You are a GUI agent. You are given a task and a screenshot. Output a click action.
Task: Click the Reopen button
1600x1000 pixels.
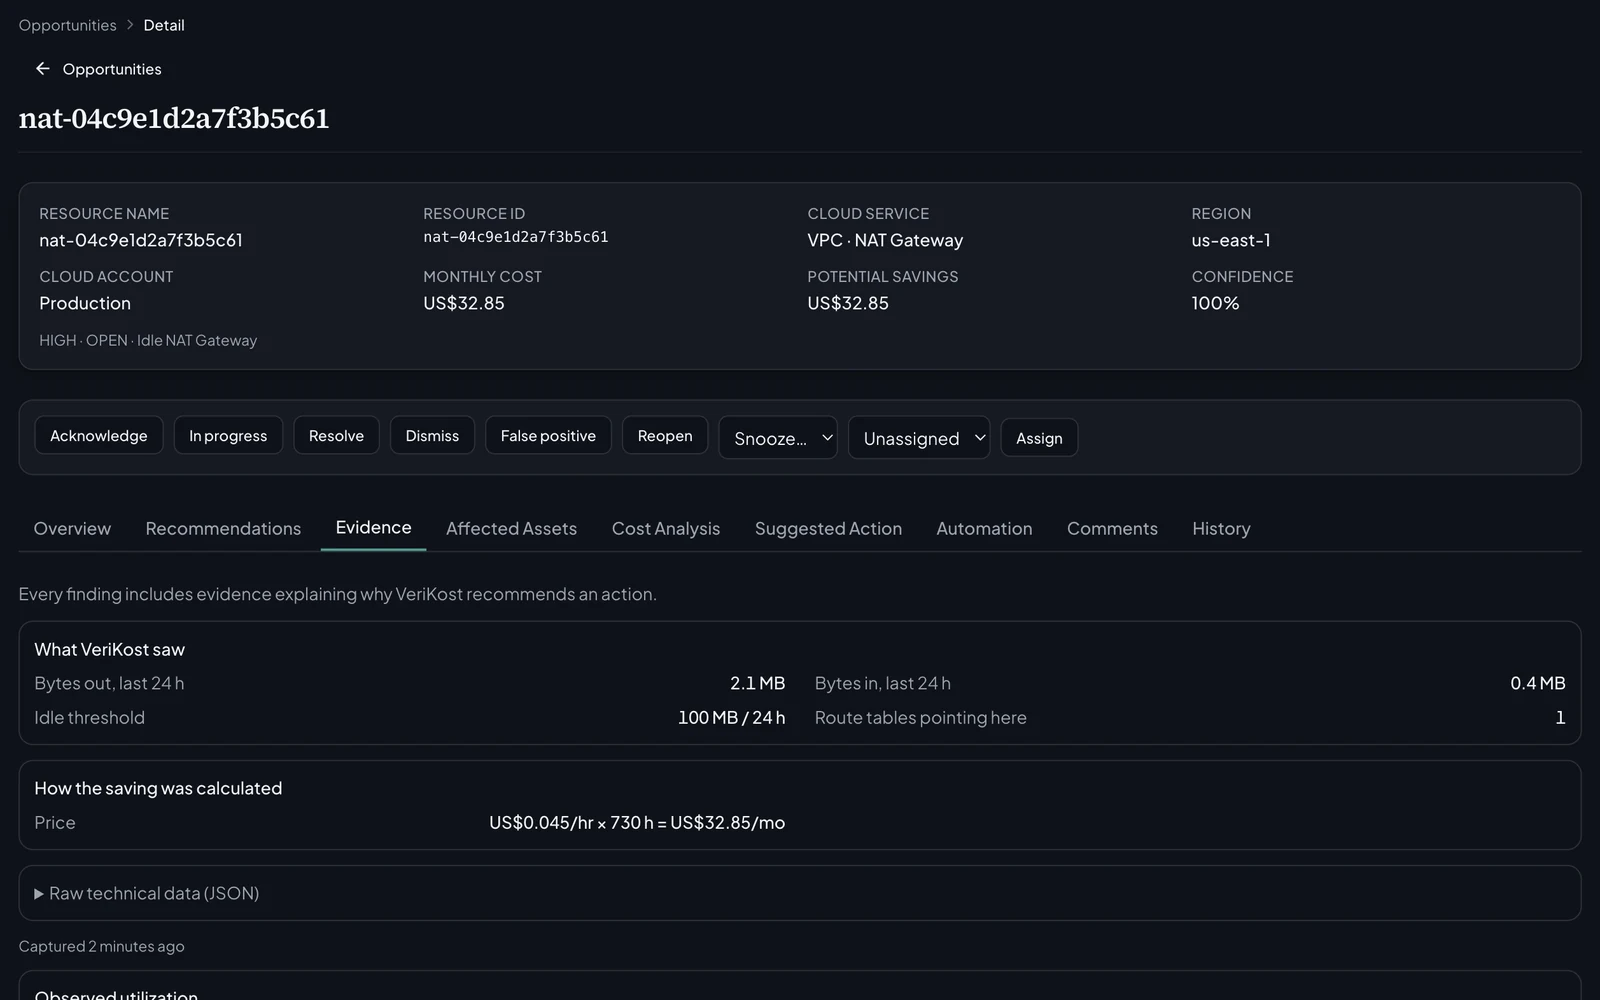(x=665, y=436)
